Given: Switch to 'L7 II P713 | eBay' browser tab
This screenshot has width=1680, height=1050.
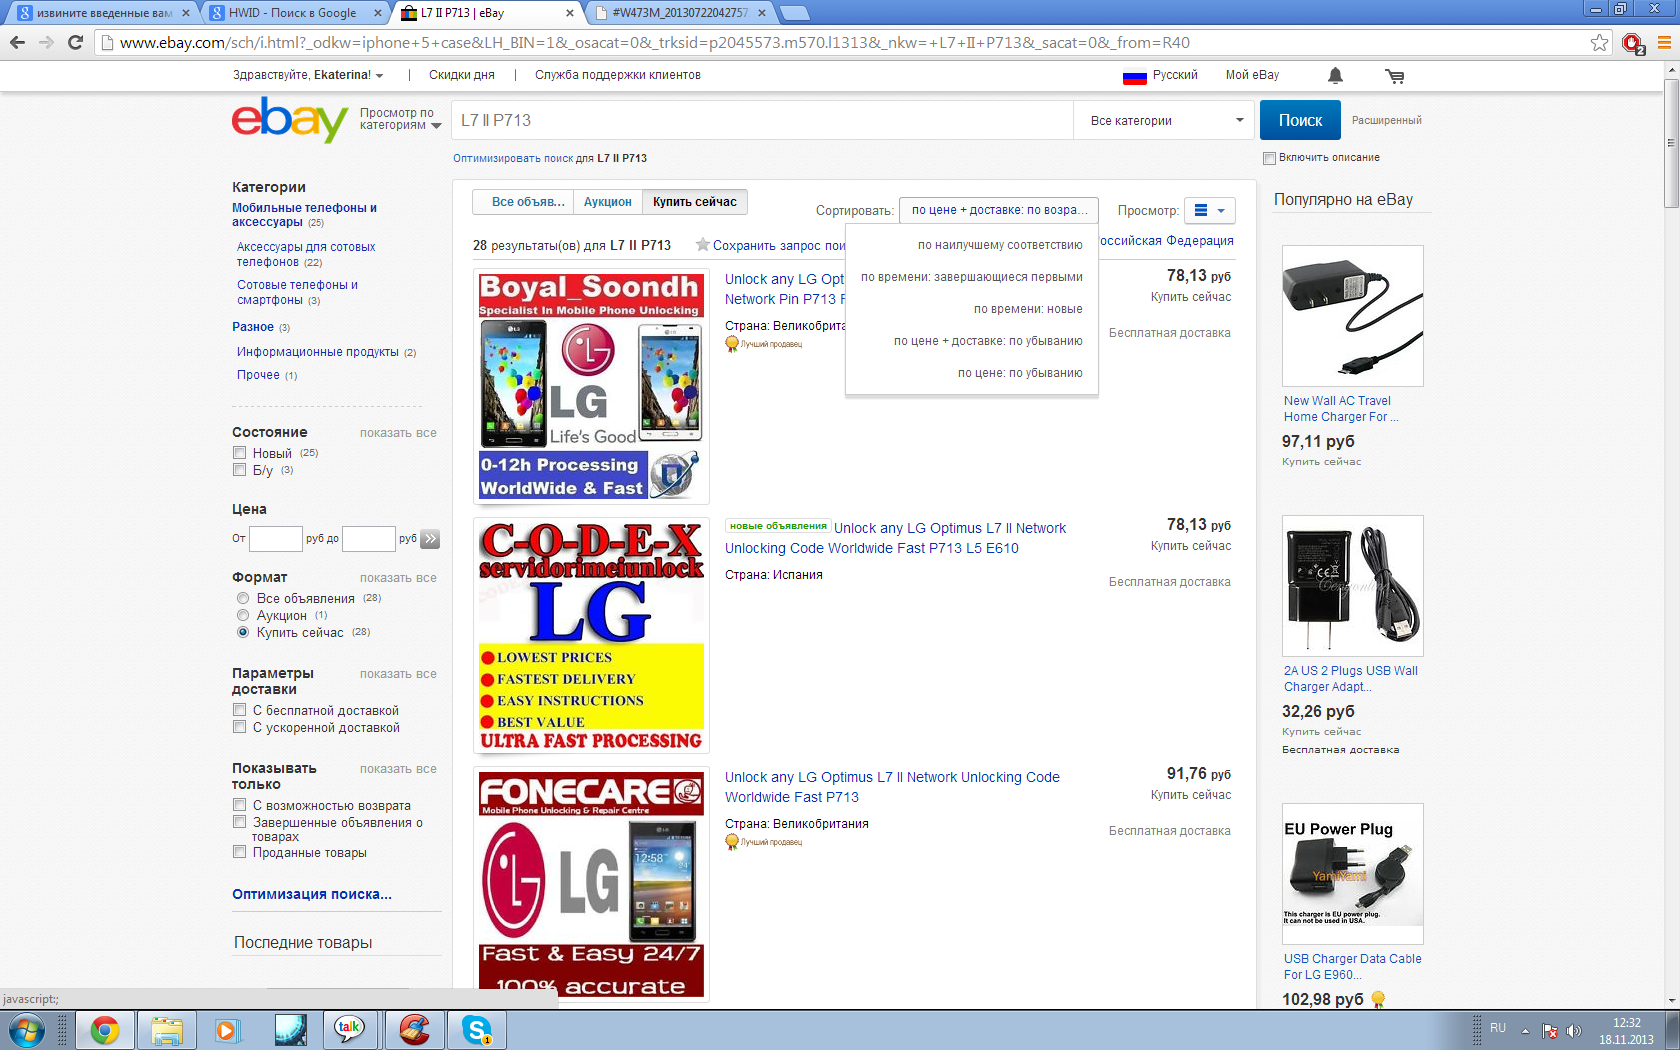Looking at the screenshot, I should [x=485, y=13].
